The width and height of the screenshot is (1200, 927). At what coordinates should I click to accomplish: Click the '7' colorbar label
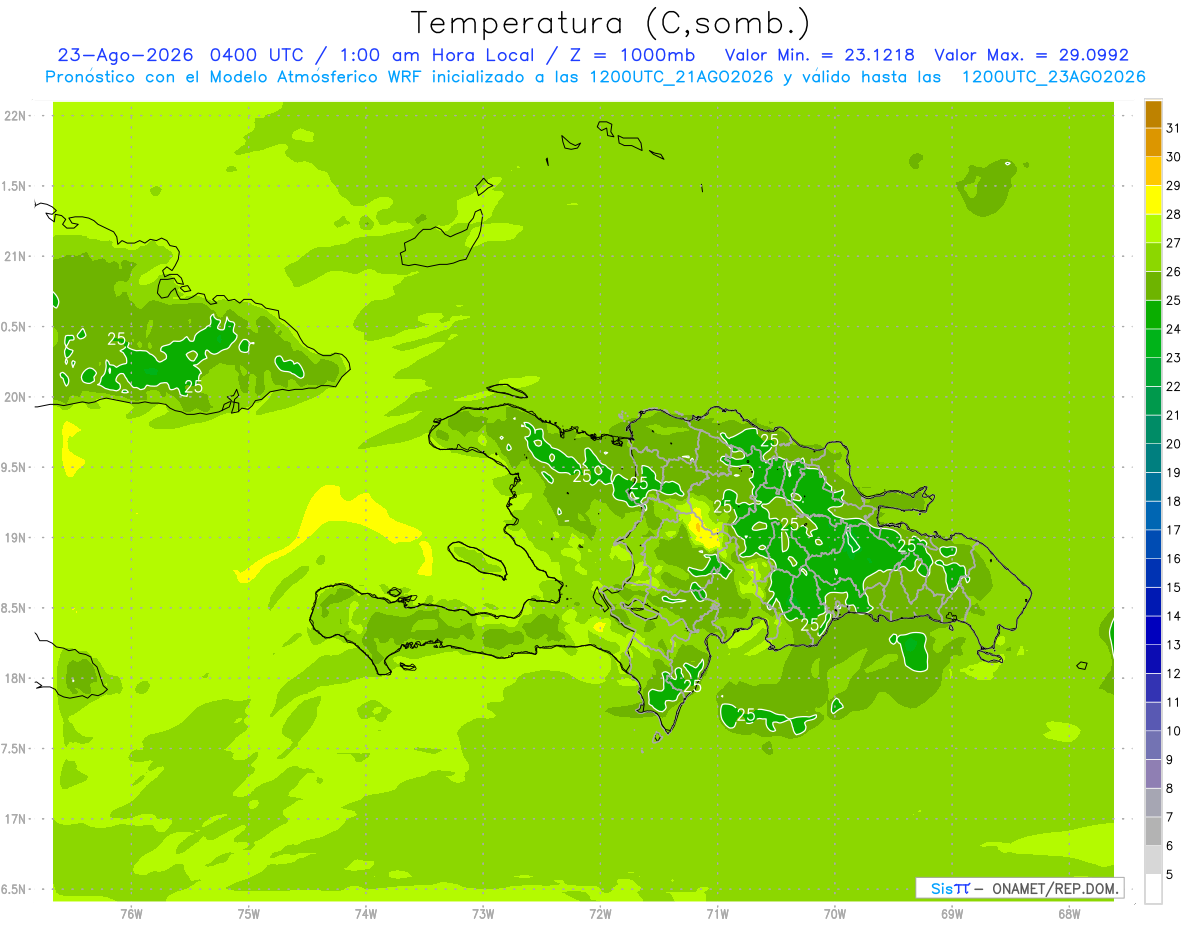(1170, 818)
